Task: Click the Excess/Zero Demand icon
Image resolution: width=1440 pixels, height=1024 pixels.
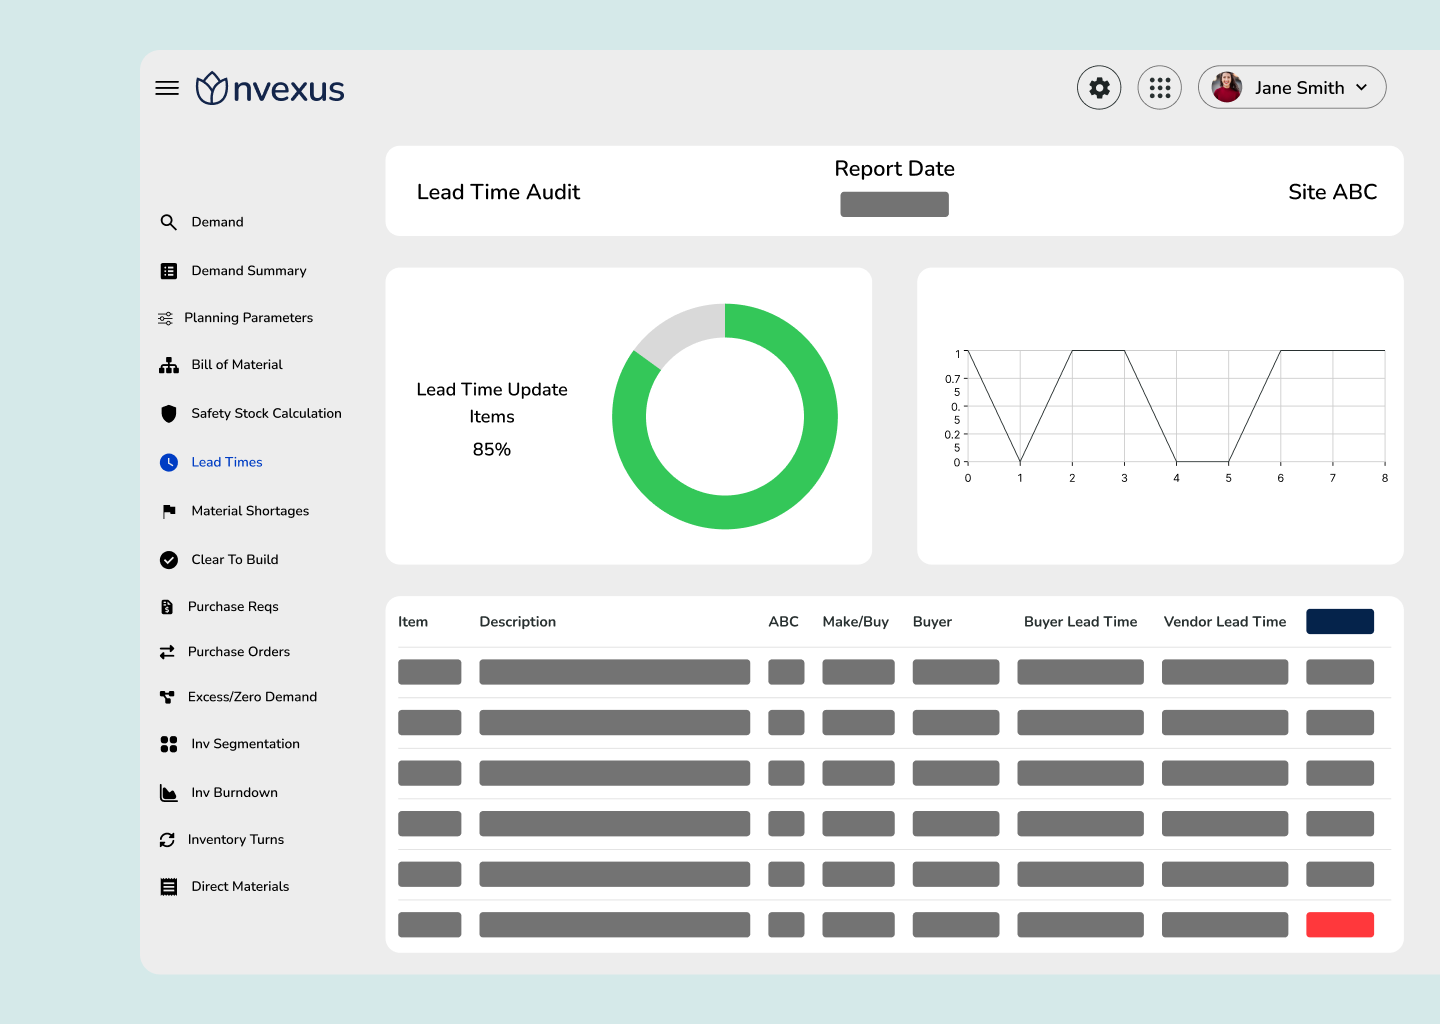Action: click(x=167, y=697)
